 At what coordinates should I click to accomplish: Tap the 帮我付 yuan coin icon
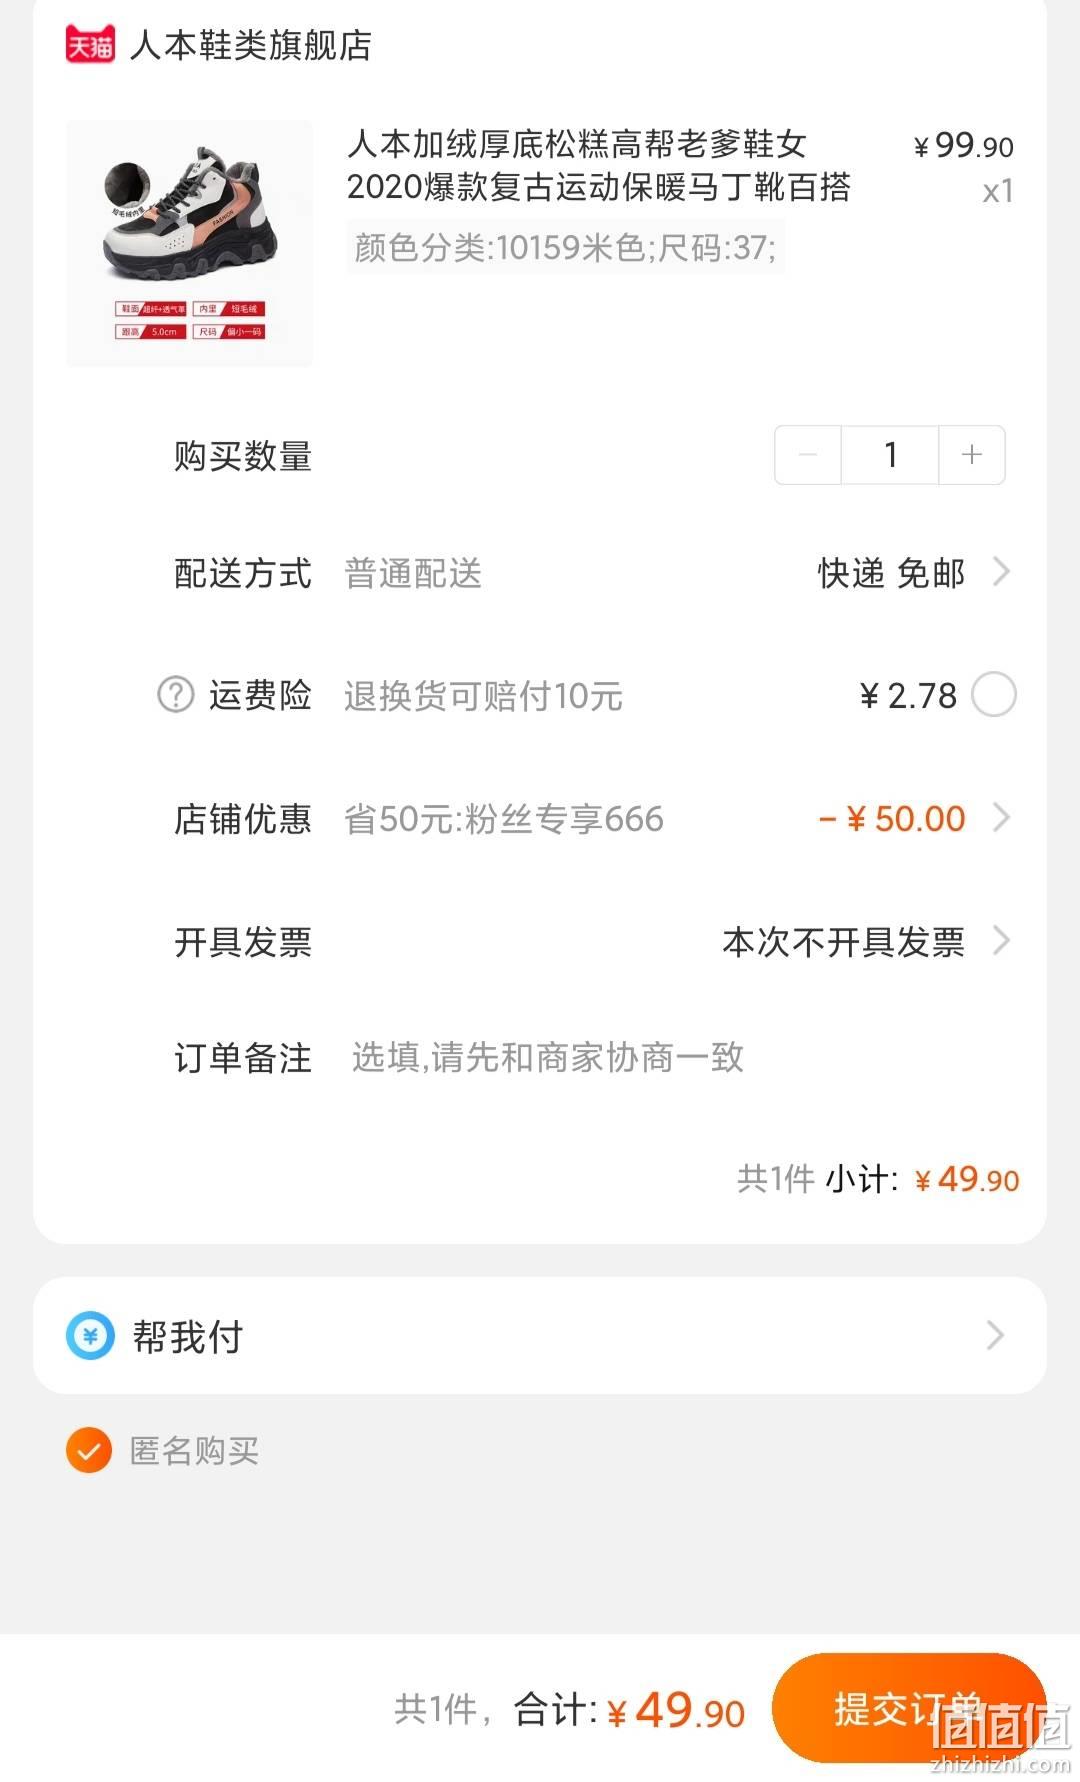91,1336
